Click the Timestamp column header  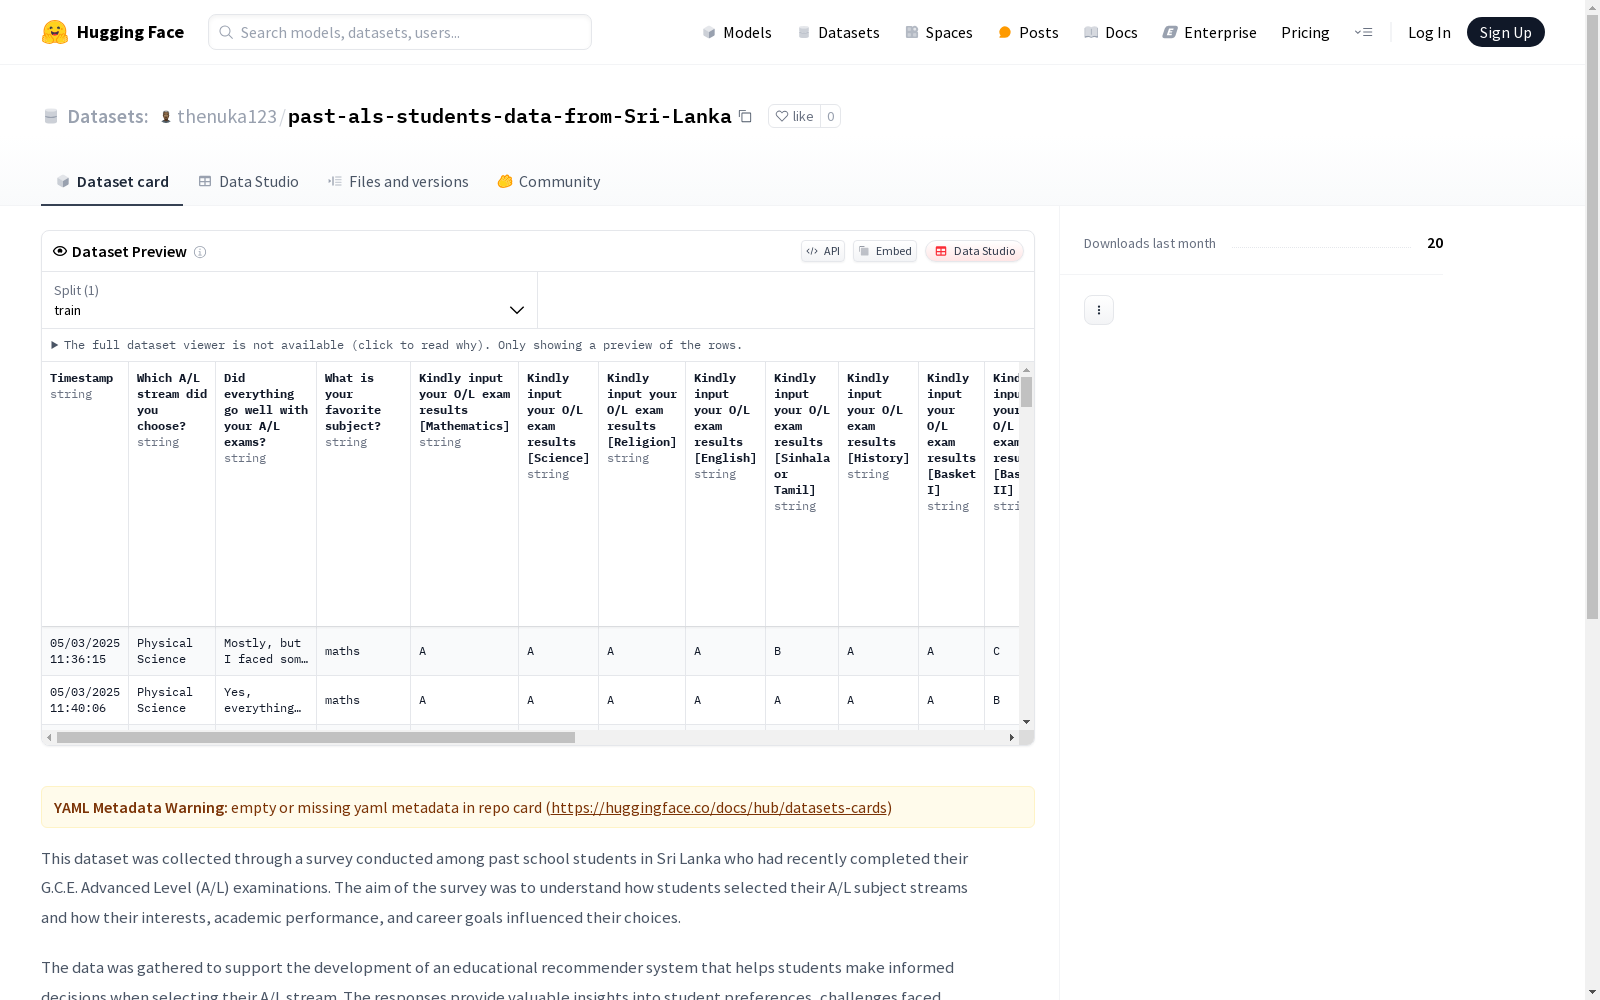coord(85,494)
